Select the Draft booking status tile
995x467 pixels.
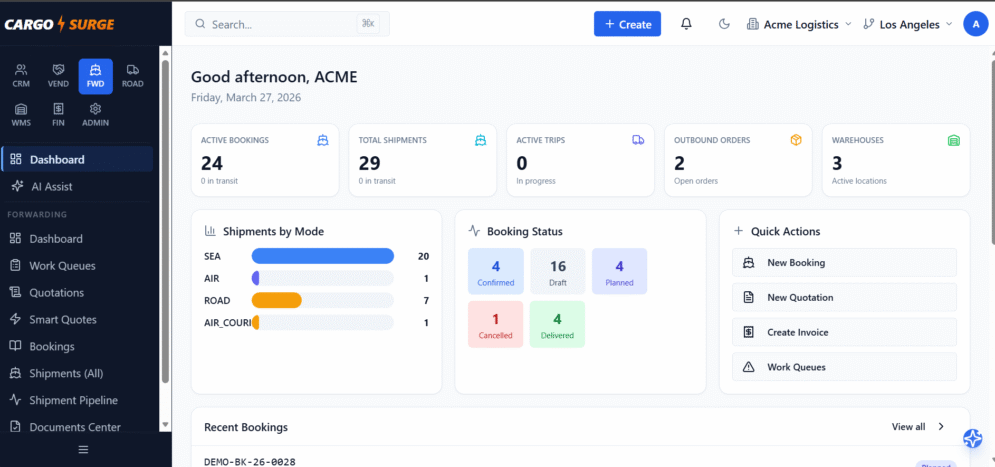click(558, 272)
